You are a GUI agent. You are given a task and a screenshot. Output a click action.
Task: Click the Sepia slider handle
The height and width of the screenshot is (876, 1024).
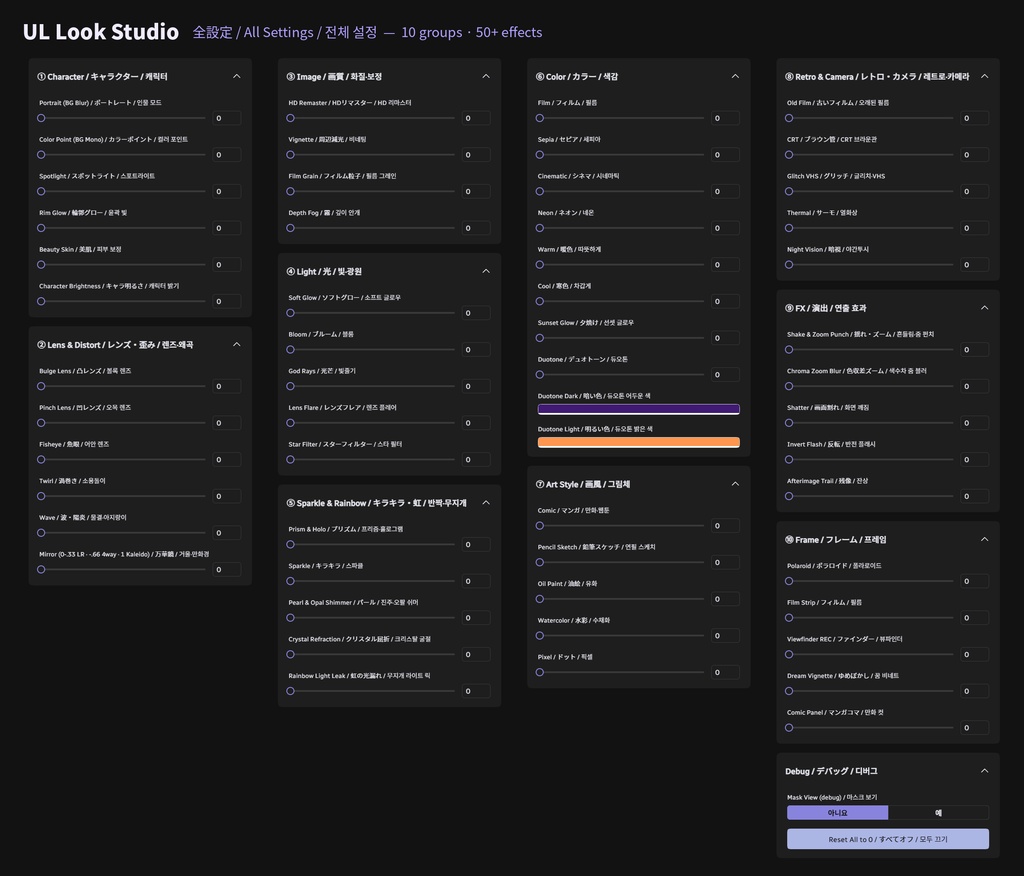pyautogui.click(x=540, y=155)
